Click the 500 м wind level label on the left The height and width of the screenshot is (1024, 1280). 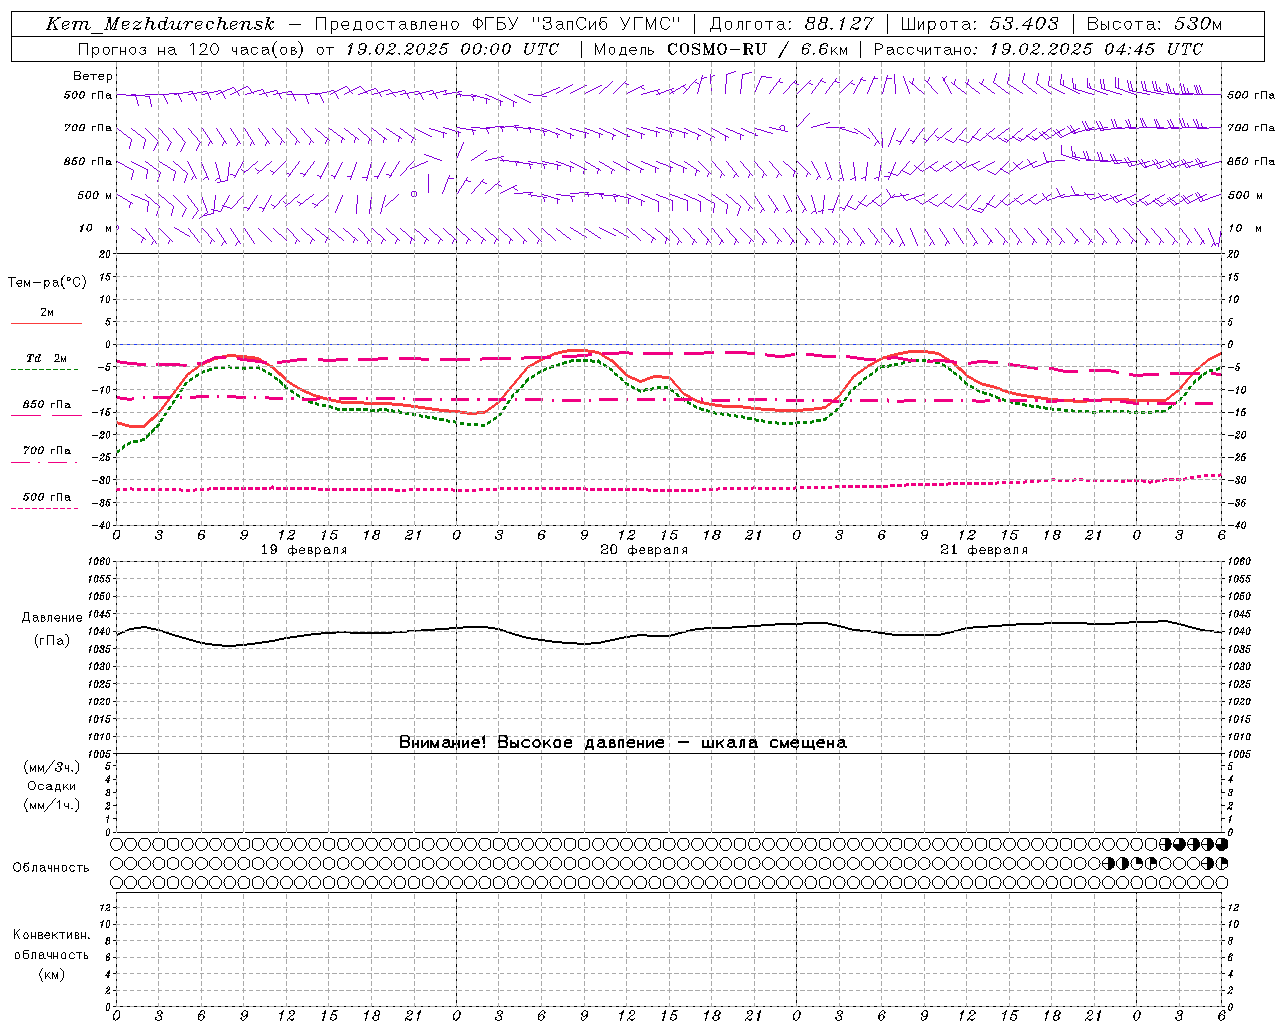[95, 195]
